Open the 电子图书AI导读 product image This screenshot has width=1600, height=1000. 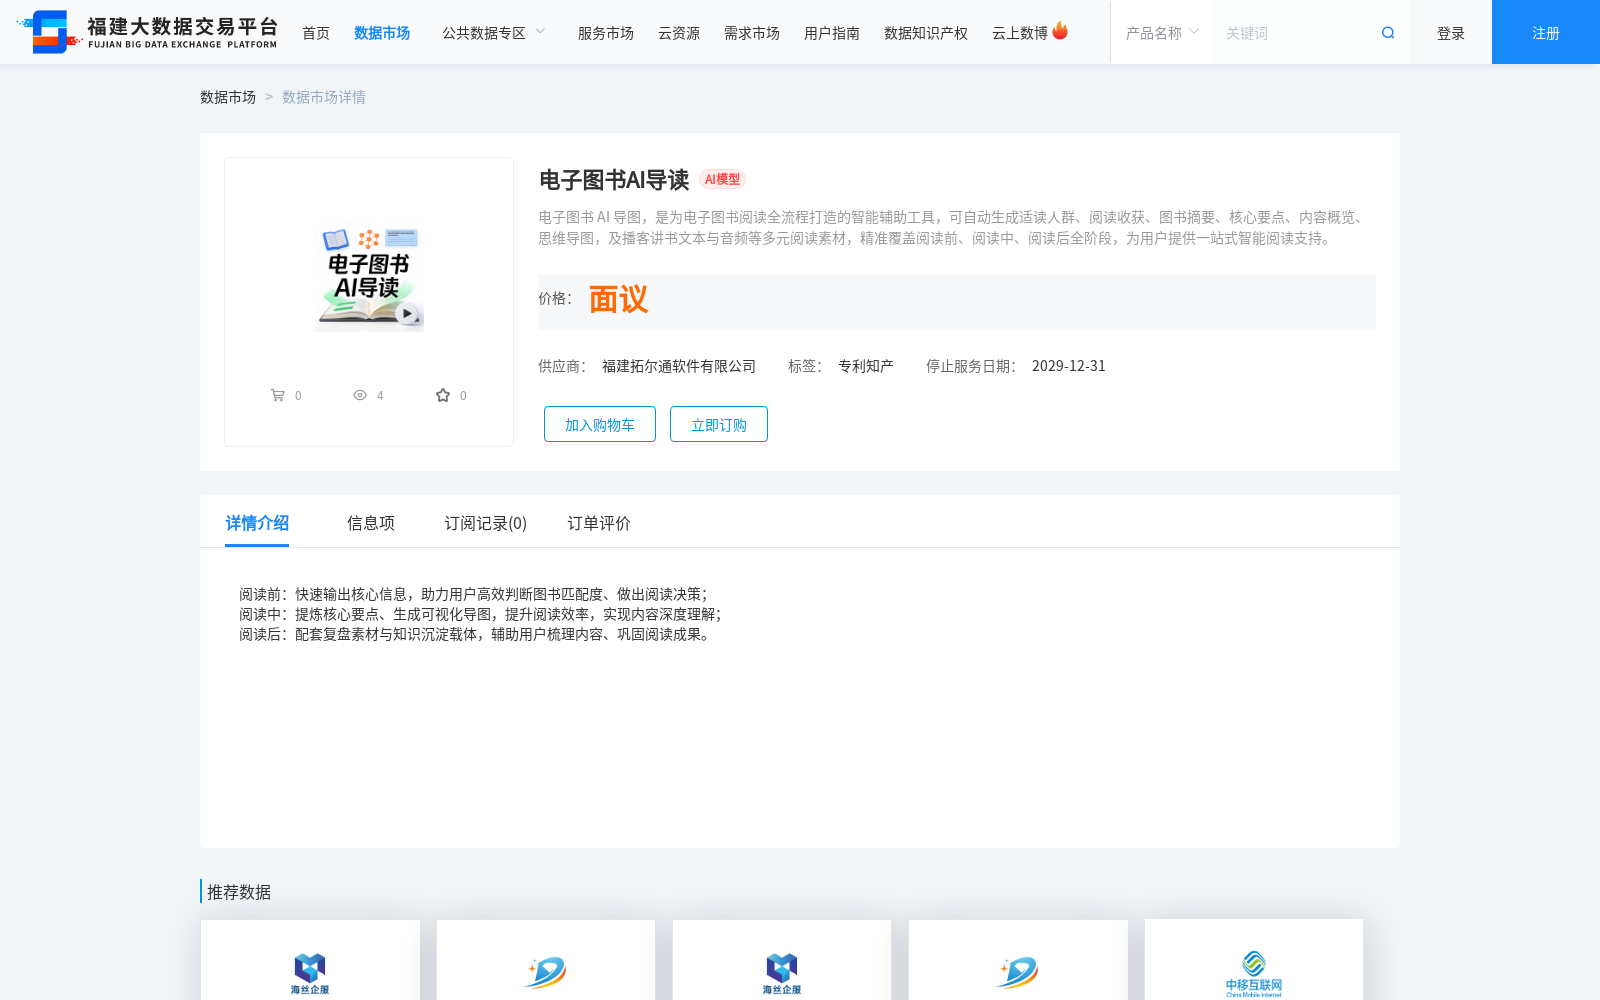click(x=369, y=278)
